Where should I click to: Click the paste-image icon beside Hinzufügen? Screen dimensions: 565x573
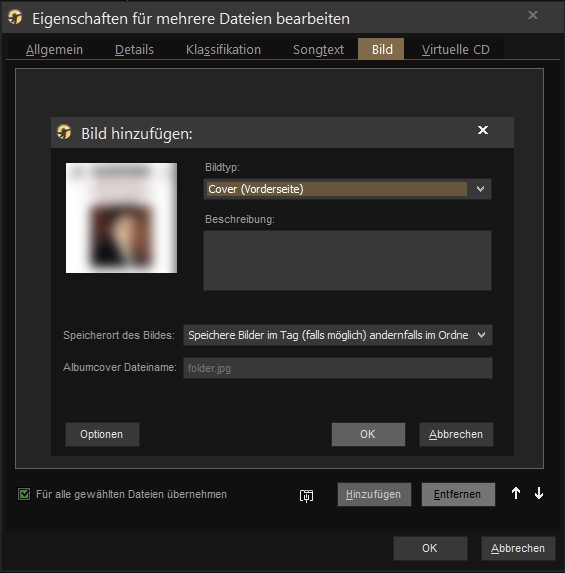click(x=306, y=495)
